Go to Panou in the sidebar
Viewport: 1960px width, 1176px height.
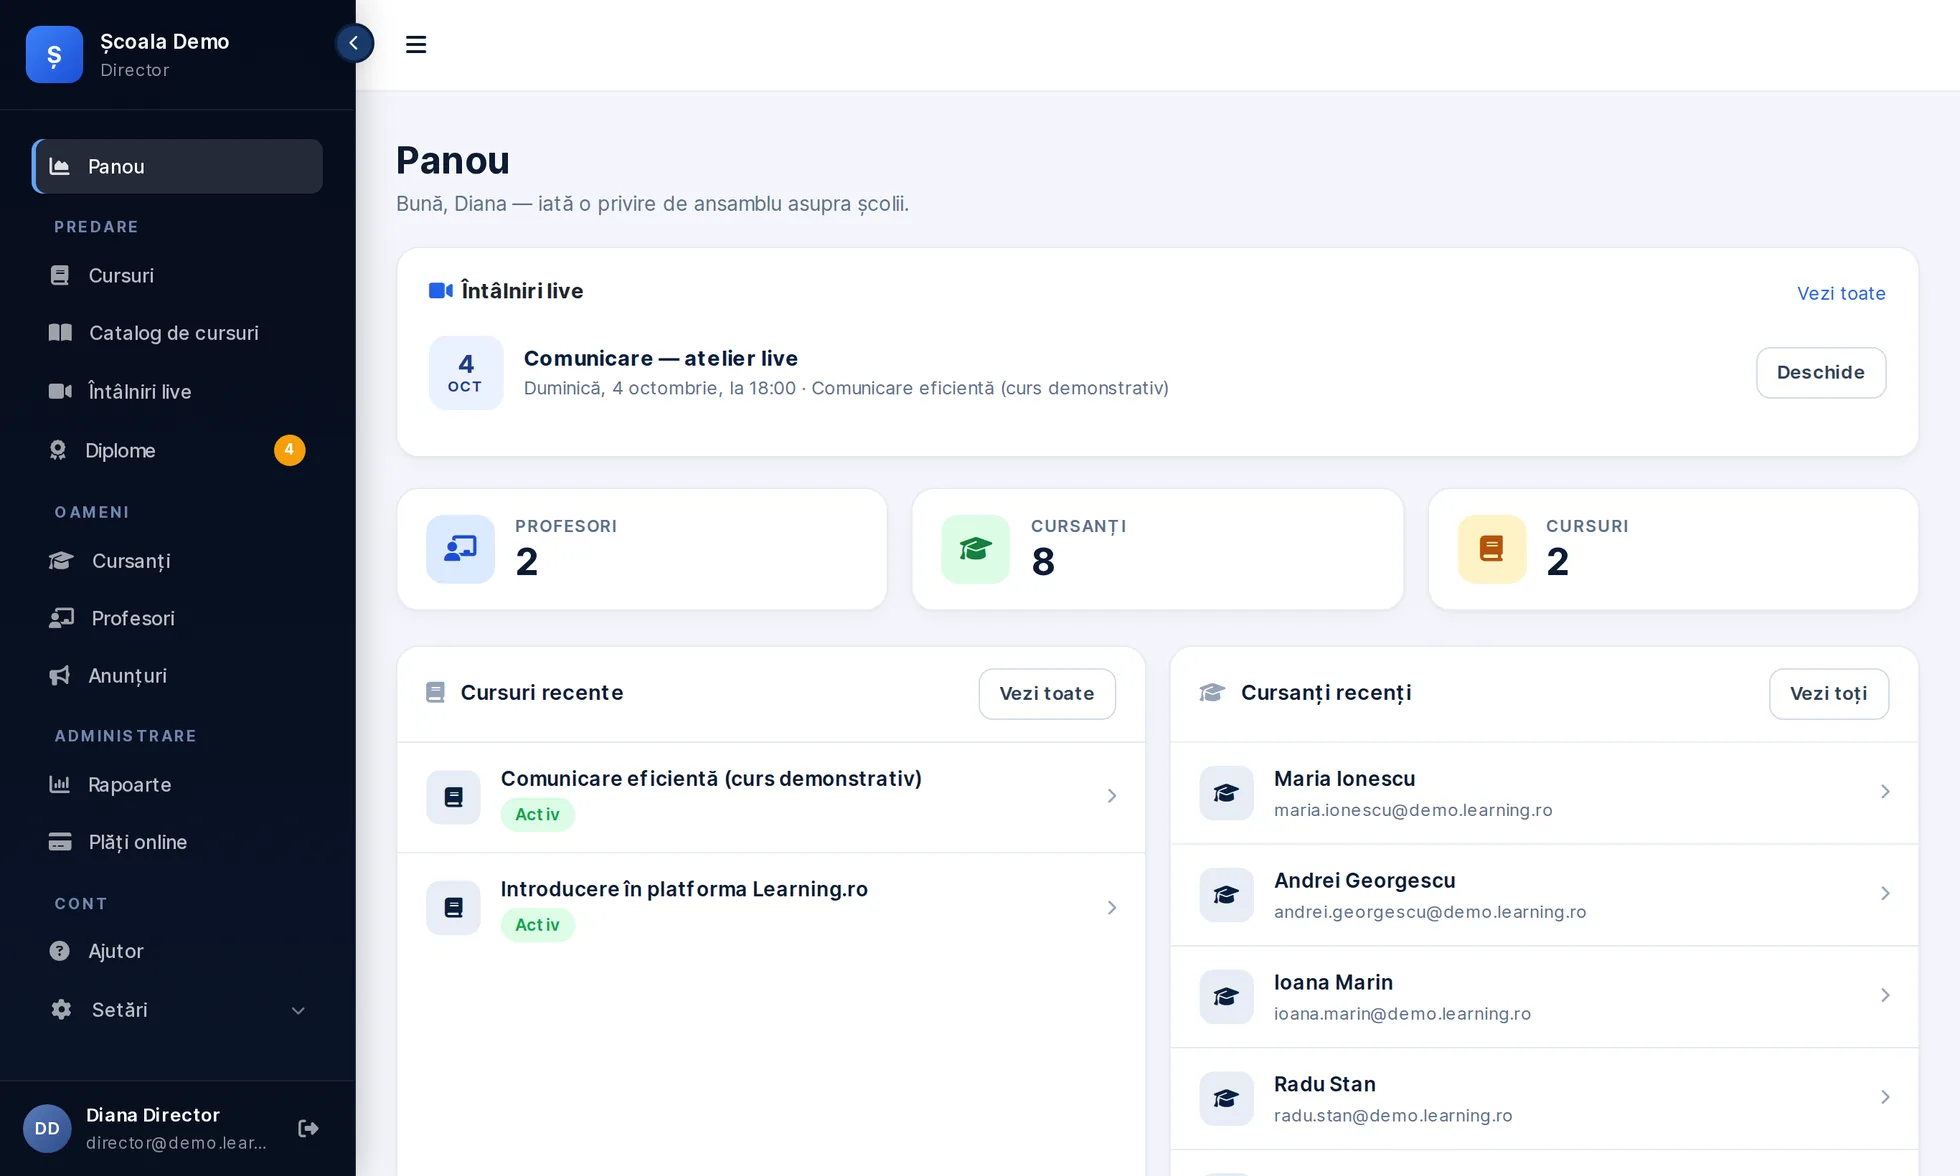177,166
